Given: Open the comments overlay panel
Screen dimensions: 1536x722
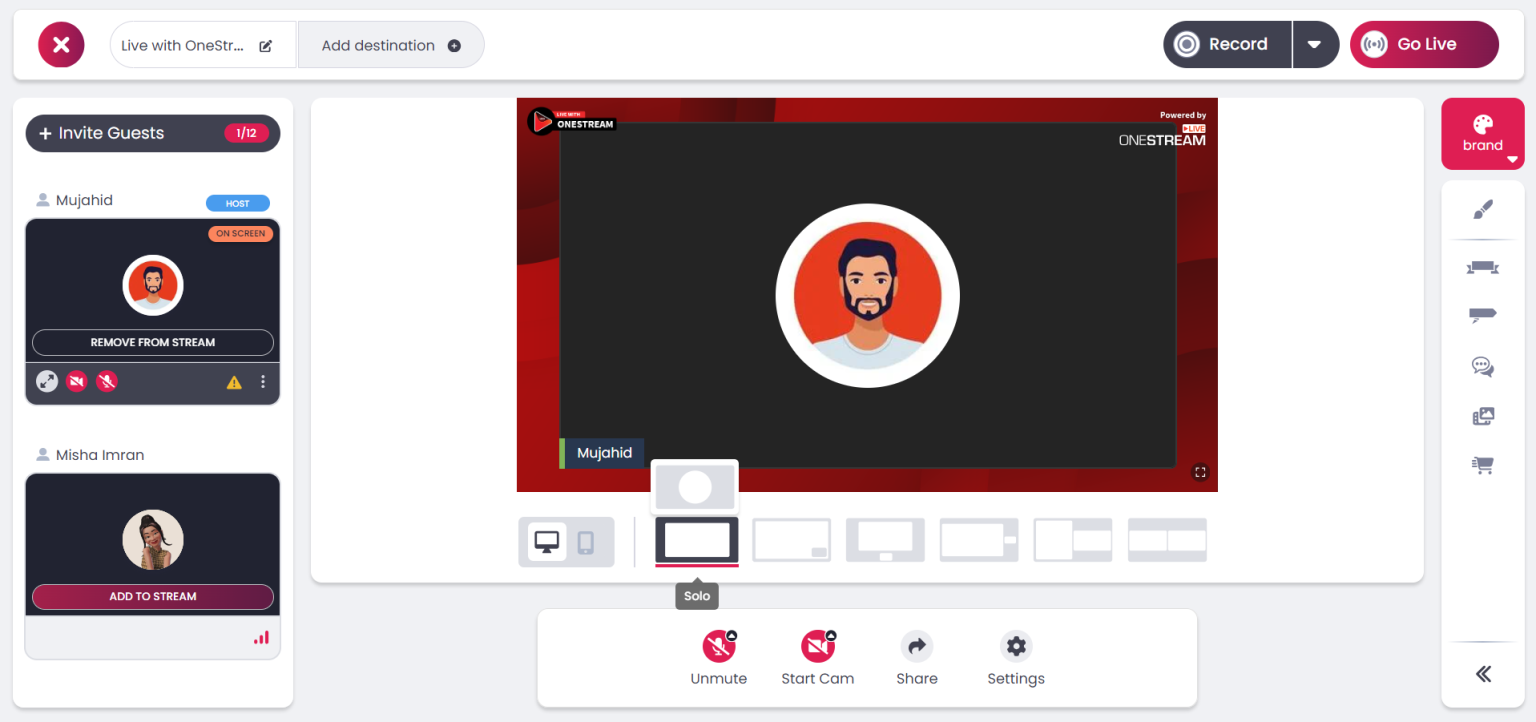Looking at the screenshot, I should [1482, 366].
